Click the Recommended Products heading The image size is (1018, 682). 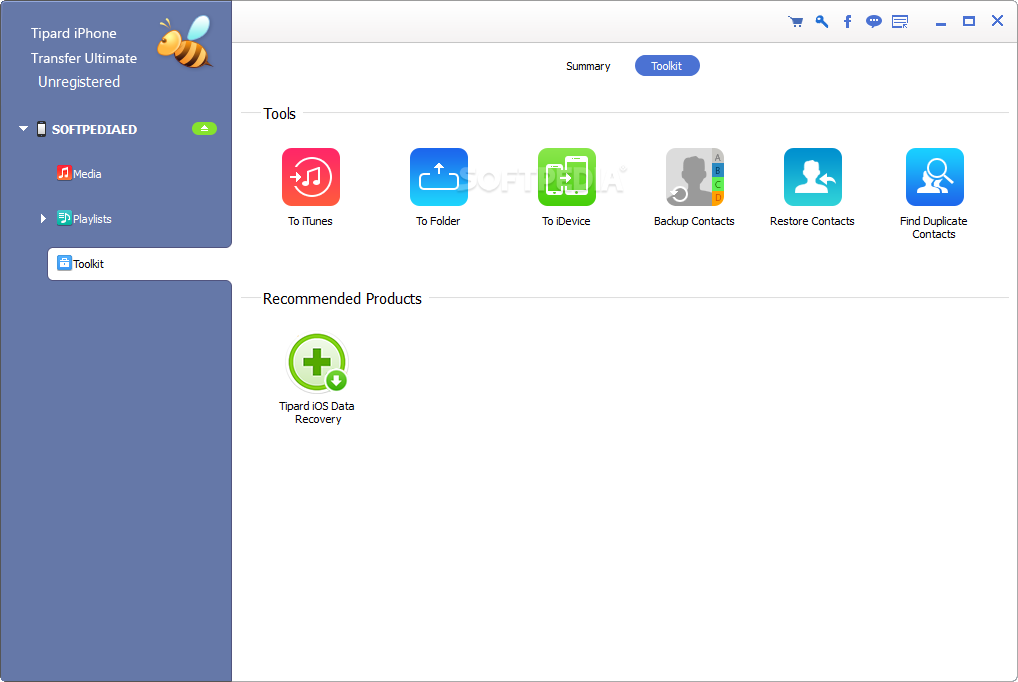[342, 299]
